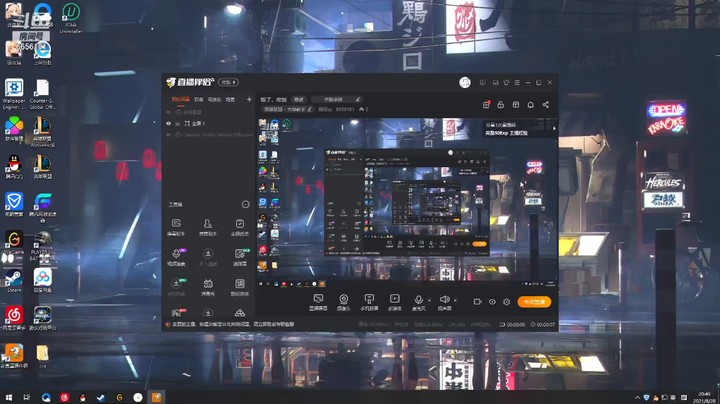
Task: Toggle visibility of Counter-Strike Global Offensive source
Action: [169, 135]
